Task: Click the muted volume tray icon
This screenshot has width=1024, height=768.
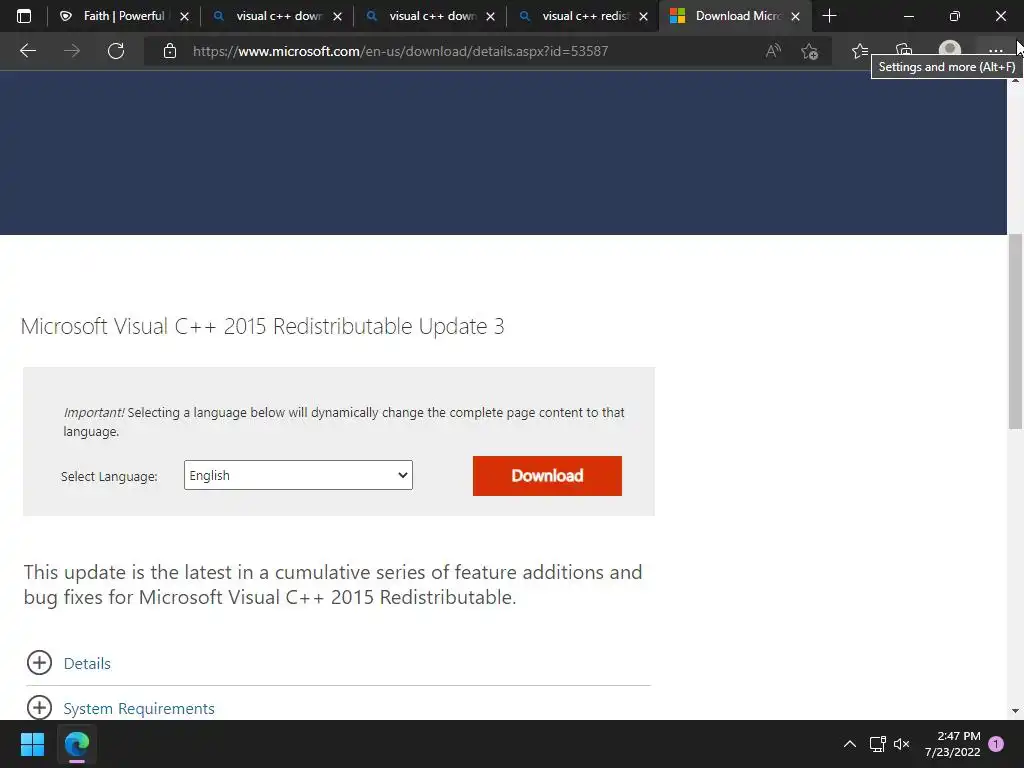Action: pyautogui.click(x=902, y=744)
